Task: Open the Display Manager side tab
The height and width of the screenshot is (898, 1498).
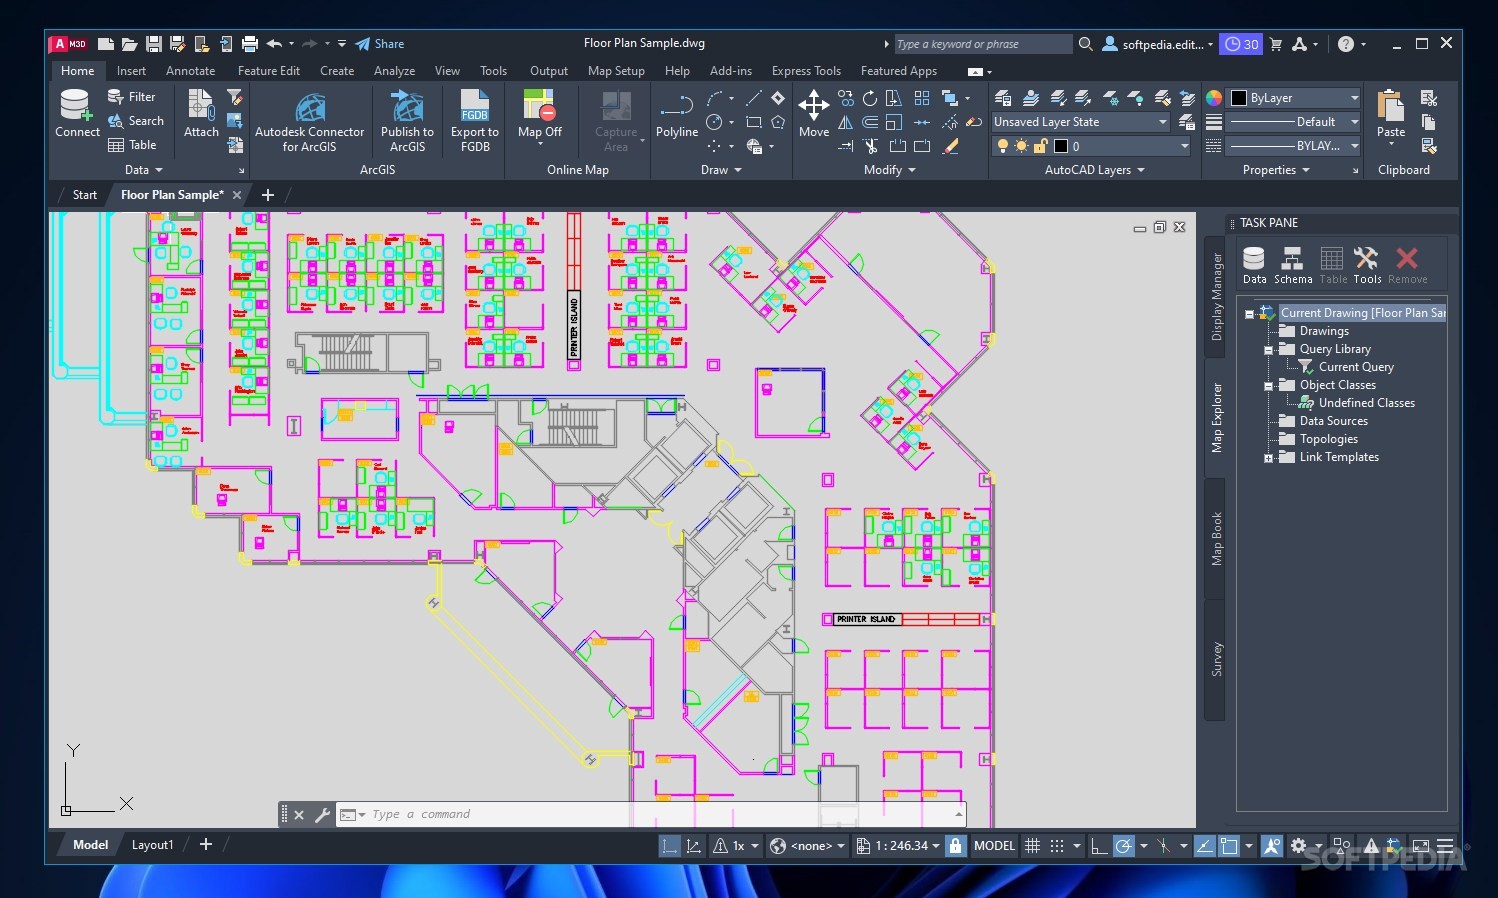Action: (x=1216, y=296)
